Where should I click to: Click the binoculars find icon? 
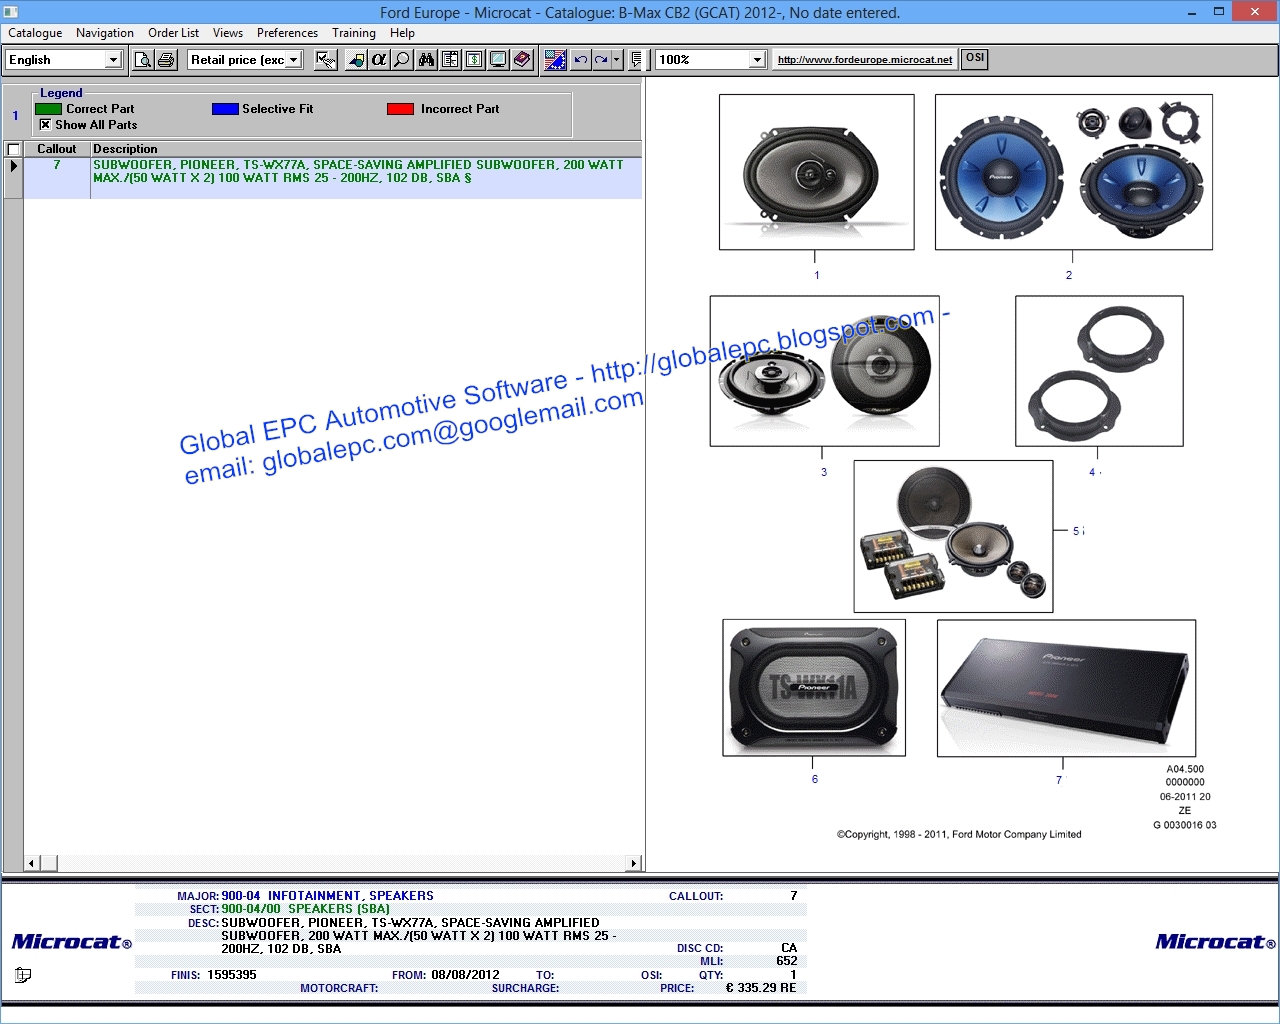pos(426,59)
